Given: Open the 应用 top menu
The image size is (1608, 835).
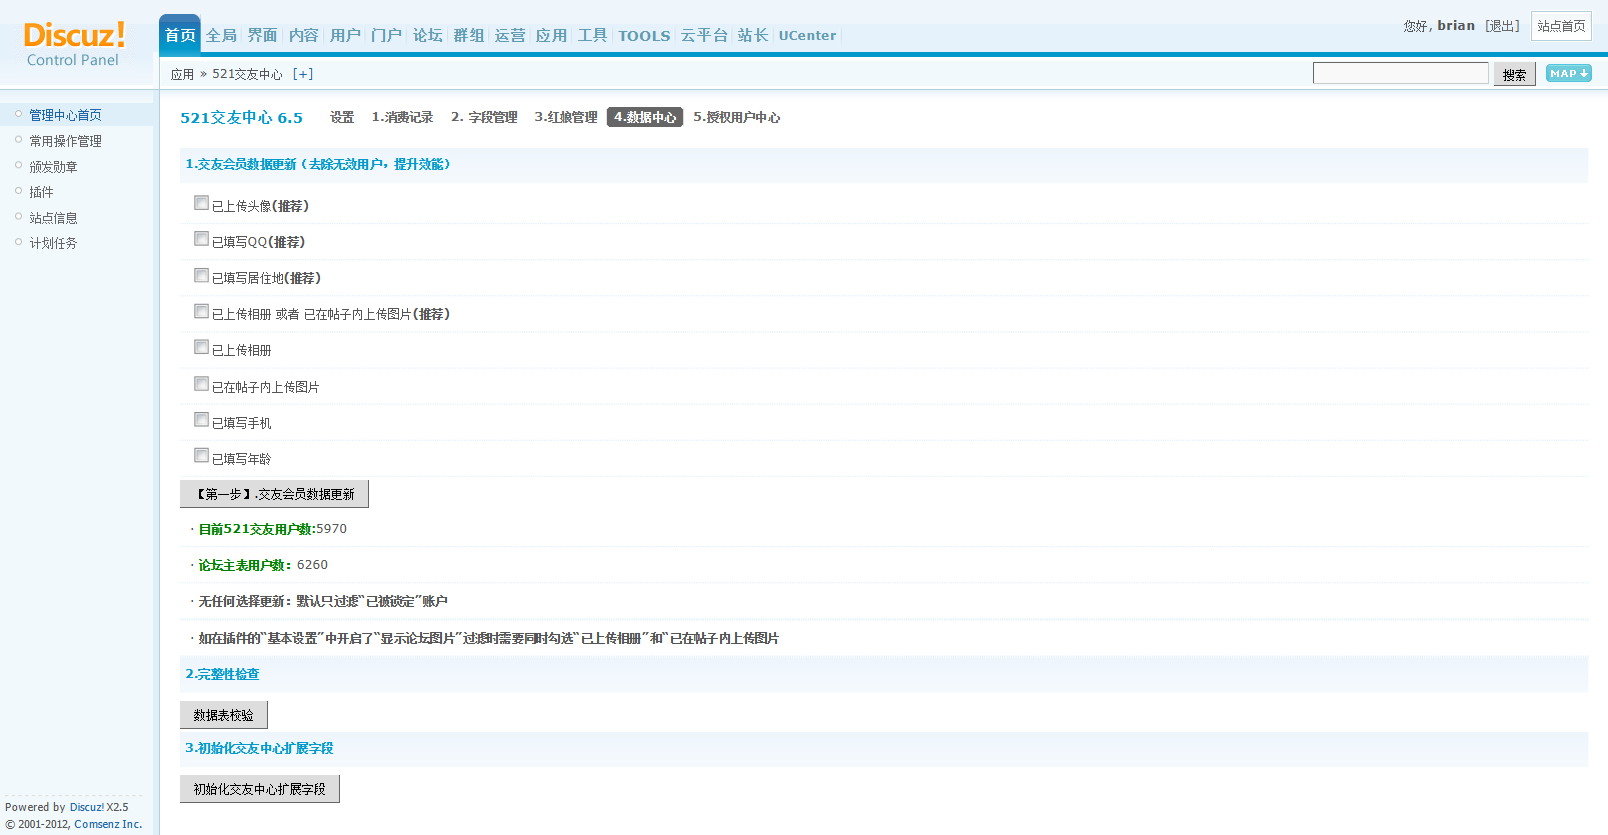Looking at the screenshot, I should 551,35.
